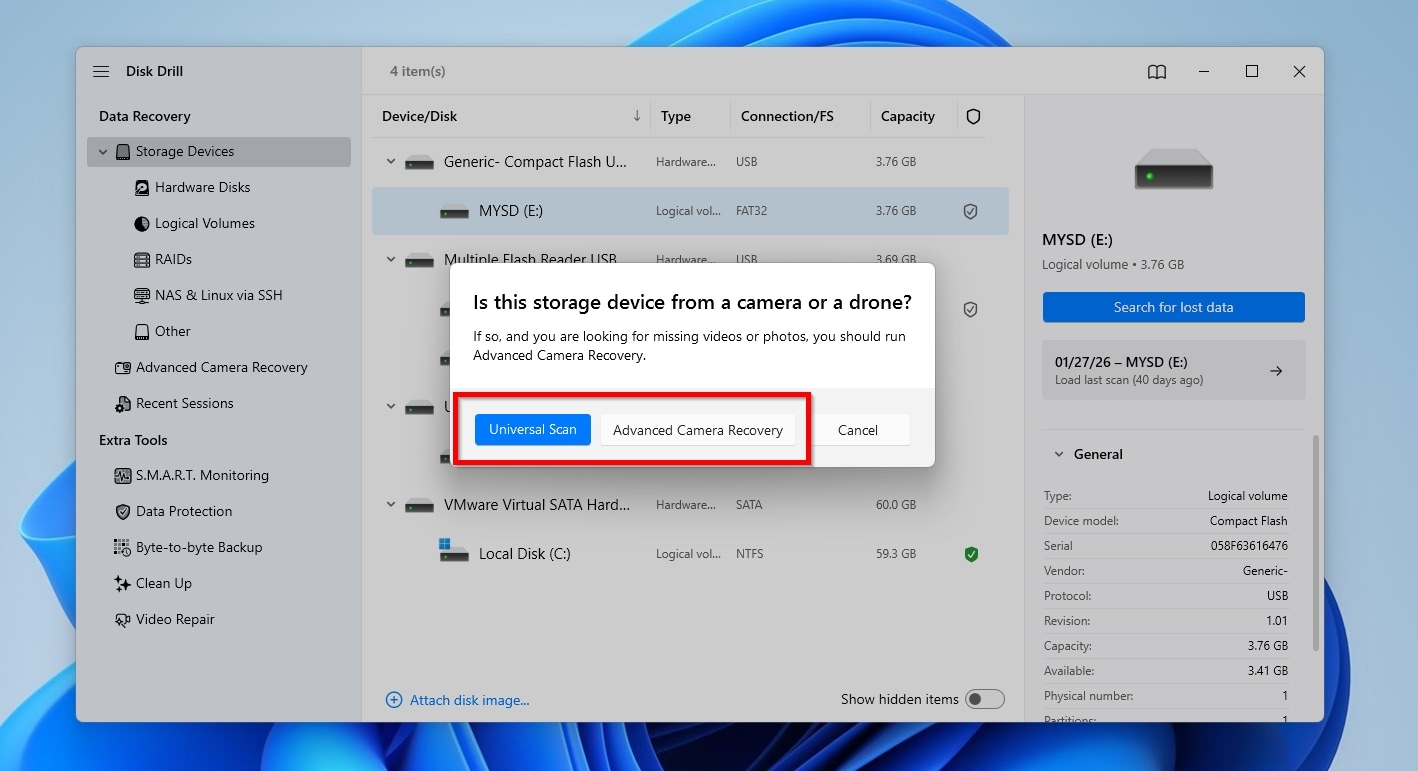Viewport: 1418px width, 771px height.
Task: Open the help book icon in title bar
Action: coord(1157,72)
